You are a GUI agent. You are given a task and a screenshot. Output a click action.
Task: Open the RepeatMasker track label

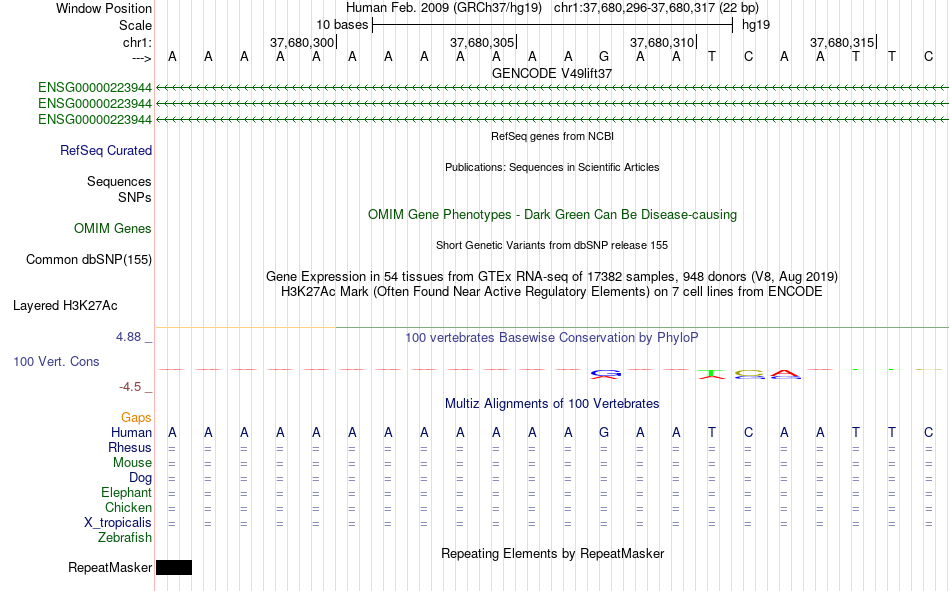click(110, 567)
